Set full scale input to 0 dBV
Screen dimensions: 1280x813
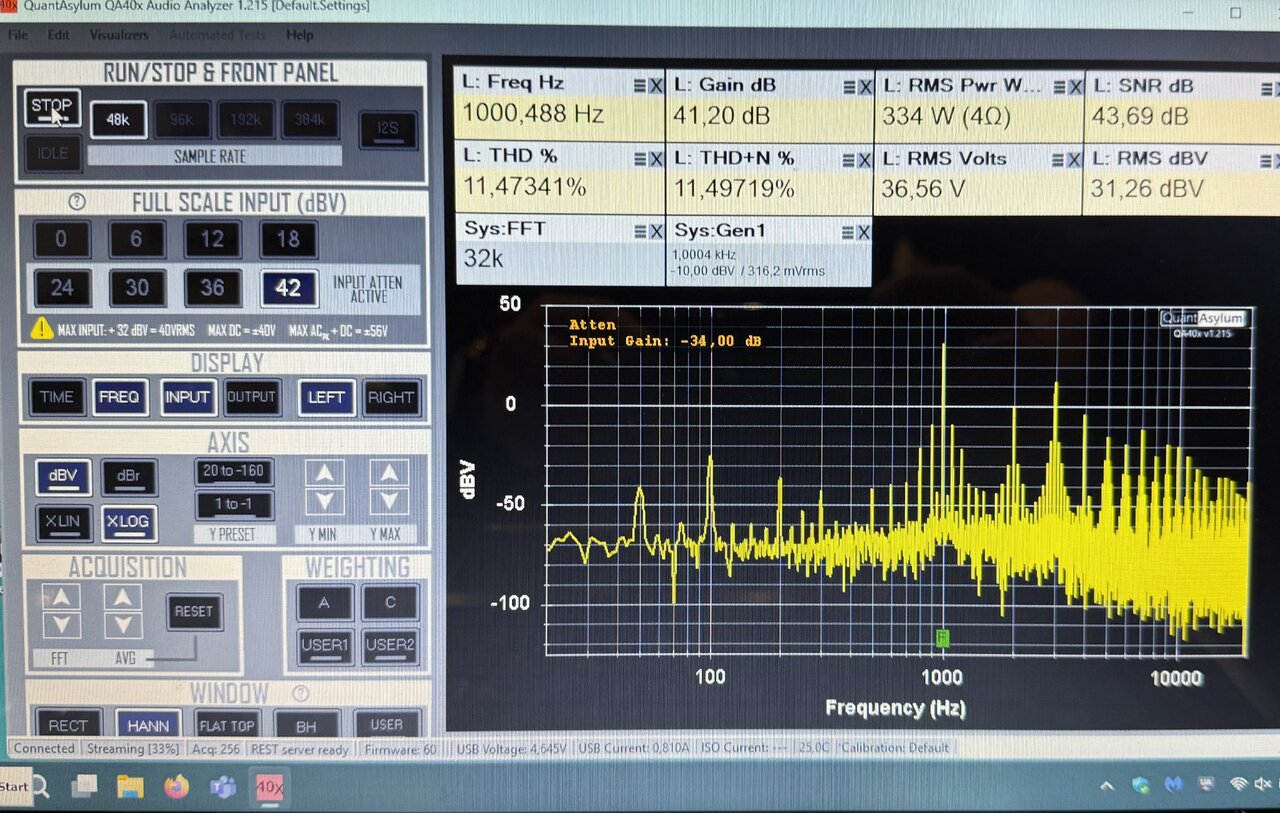pos(61,240)
